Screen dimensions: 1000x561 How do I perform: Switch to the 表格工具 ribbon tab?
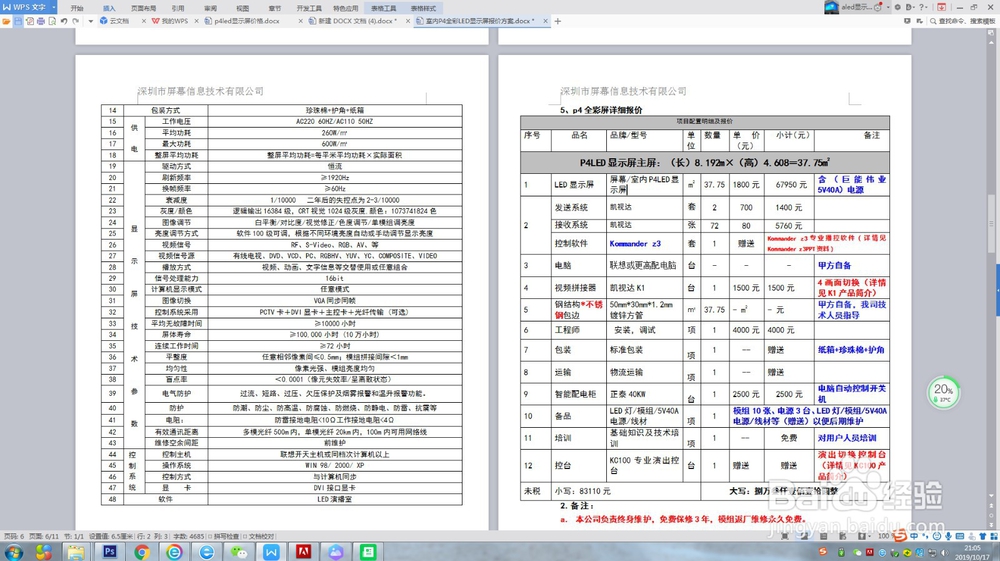point(383,8)
